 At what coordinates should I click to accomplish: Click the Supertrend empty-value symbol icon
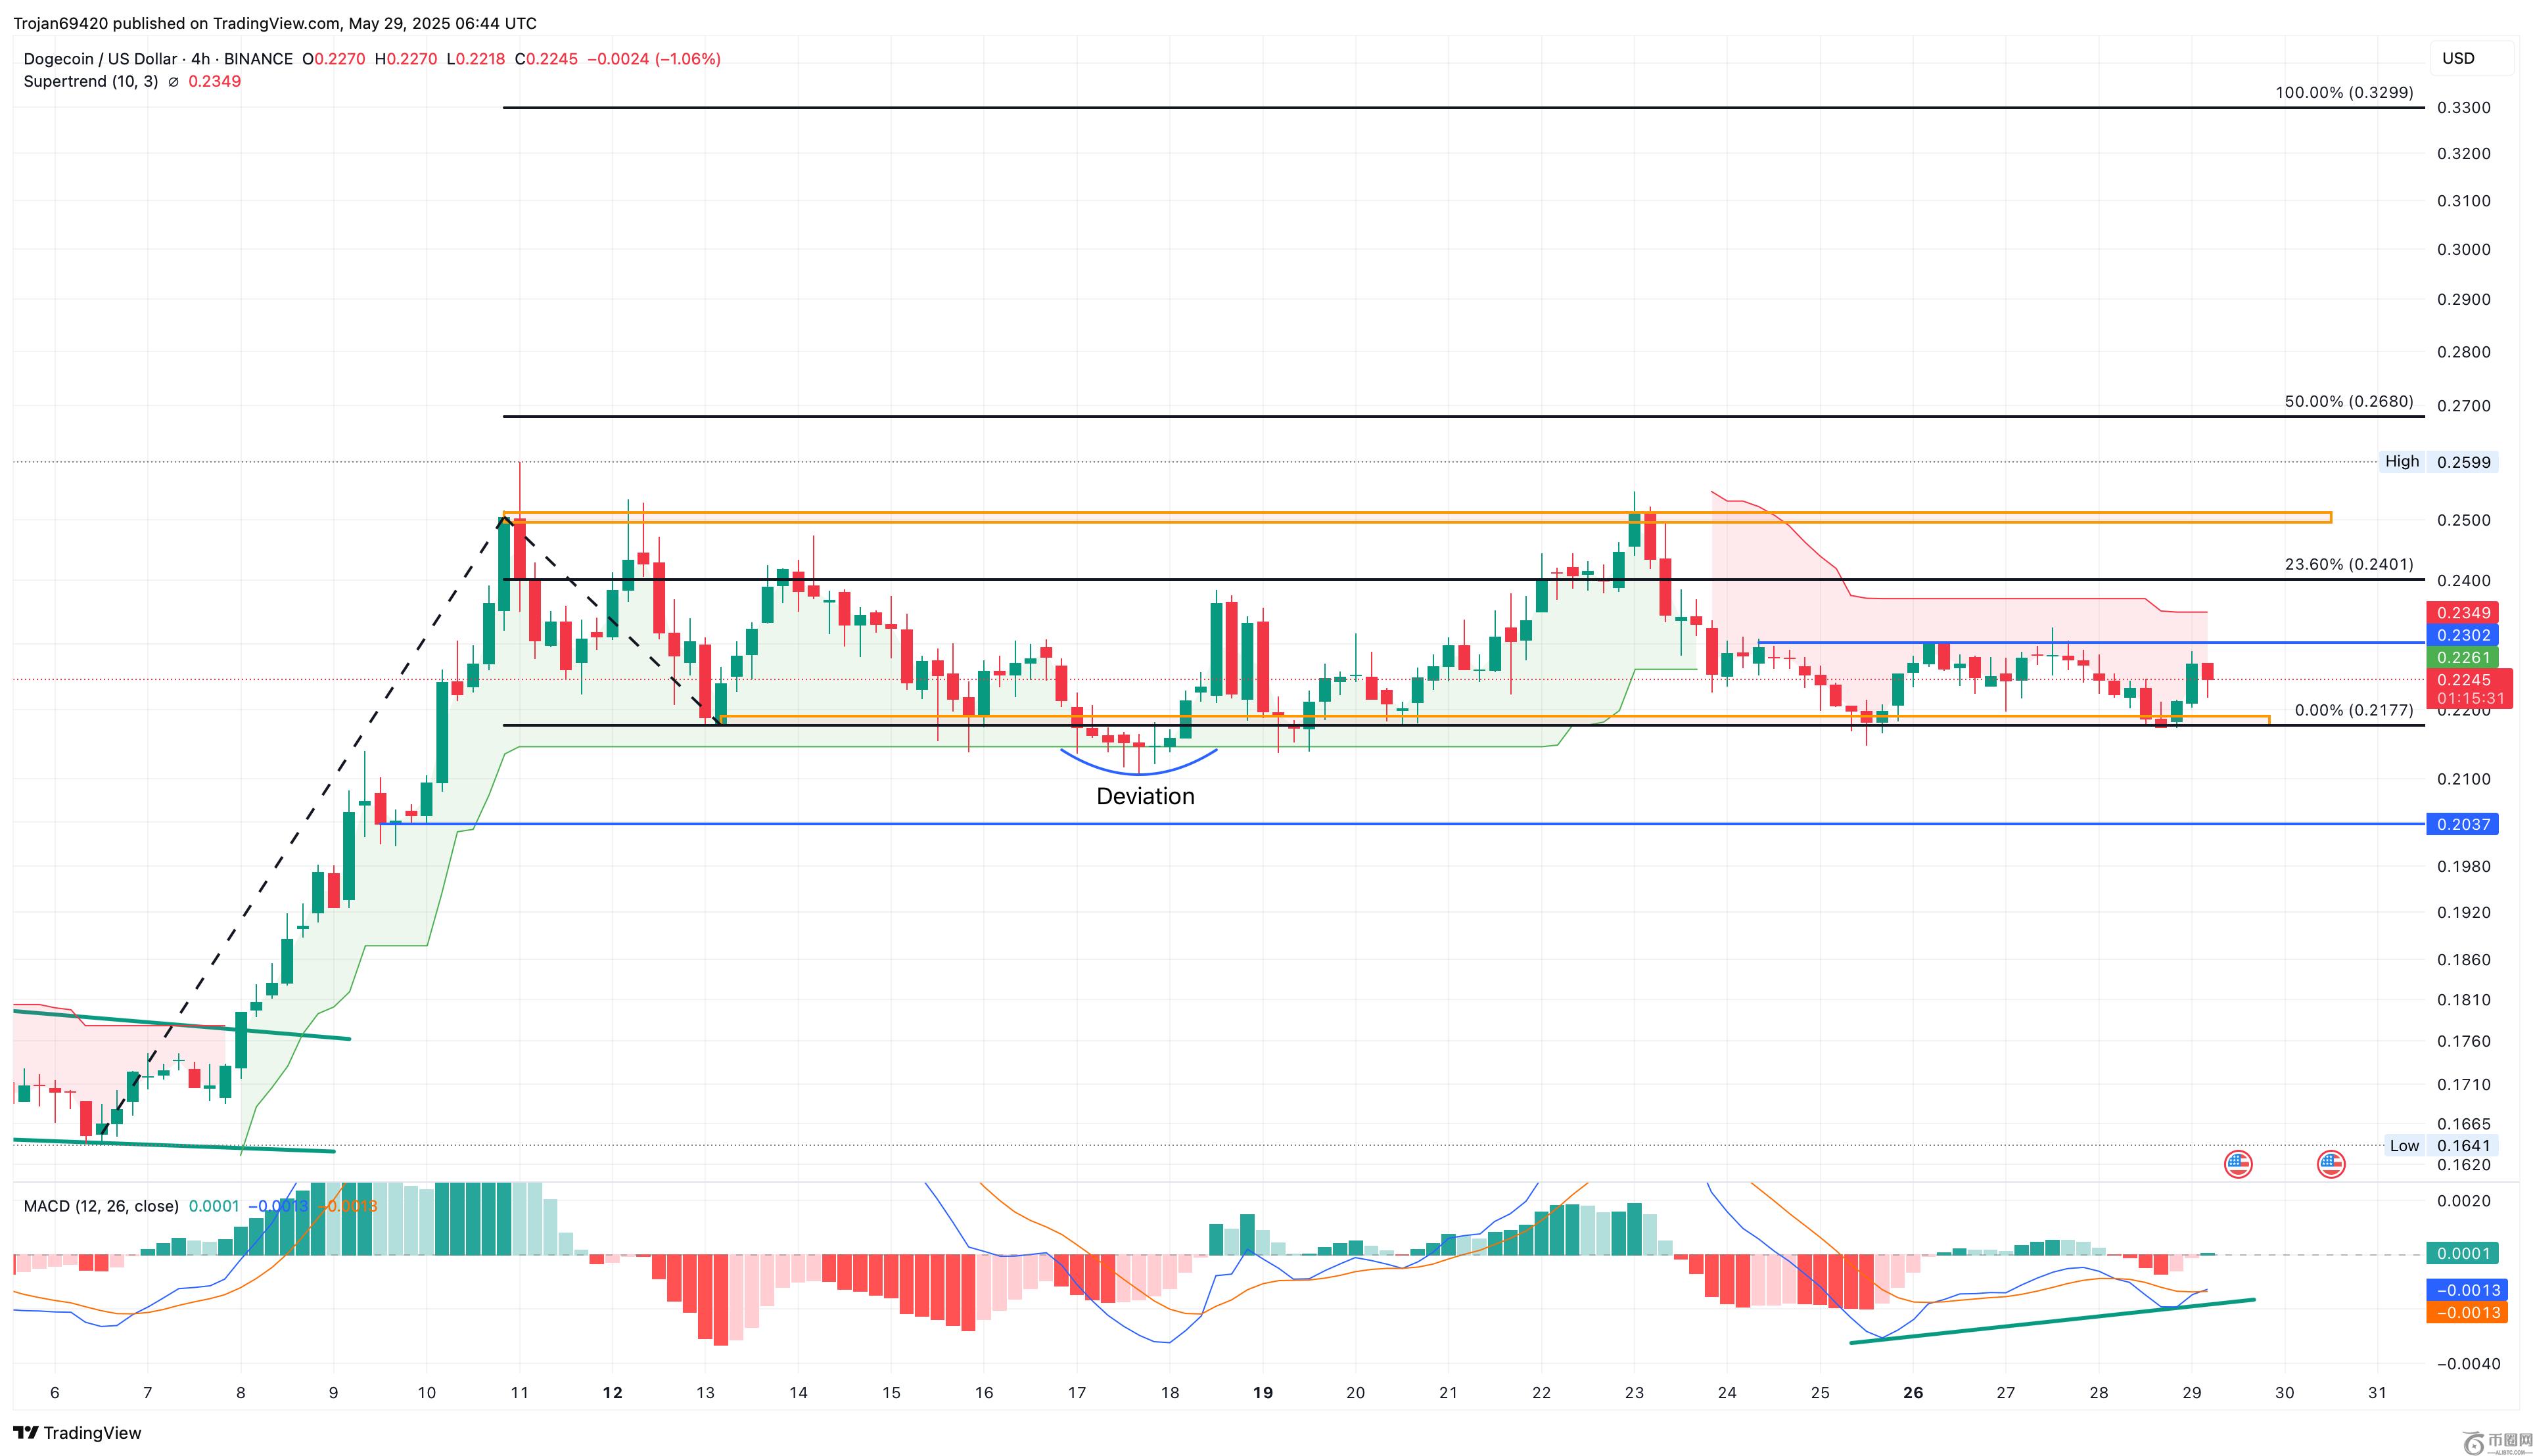(x=173, y=82)
